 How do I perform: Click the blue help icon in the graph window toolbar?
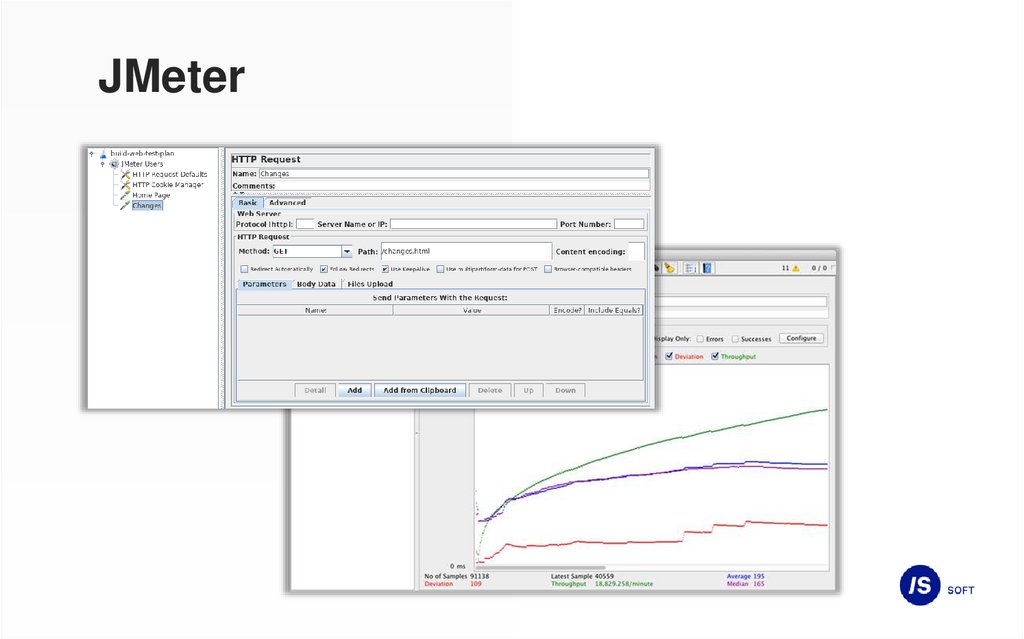[707, 268]
